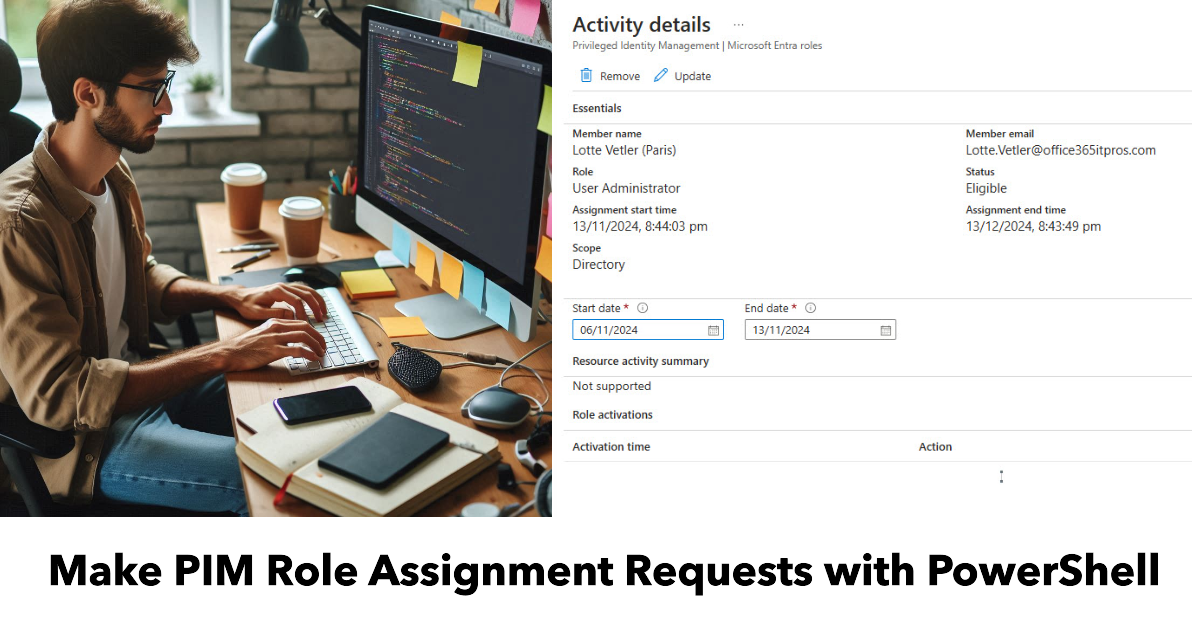This screenshot has width=1200, height=628.
Task: Click the User Administrator role value
Action: click(x=626, y=188)
